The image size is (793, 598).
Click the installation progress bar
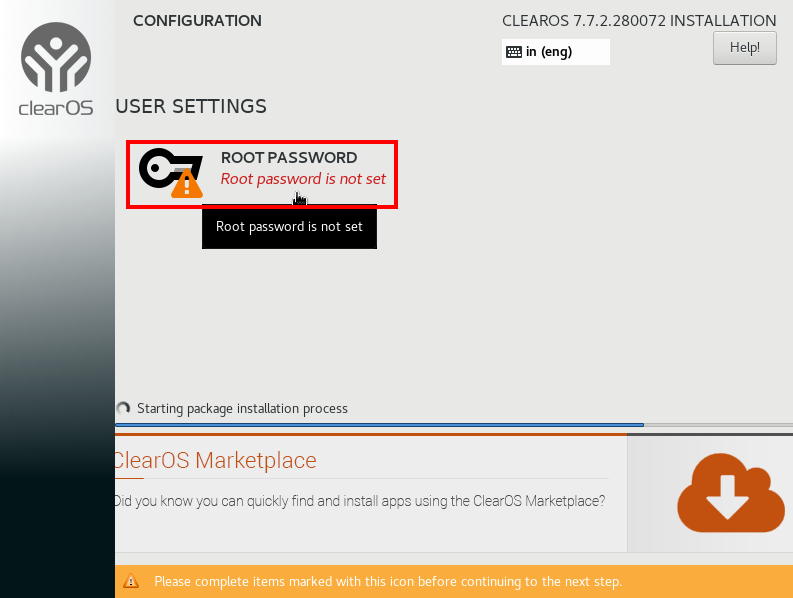pos(454,425)
